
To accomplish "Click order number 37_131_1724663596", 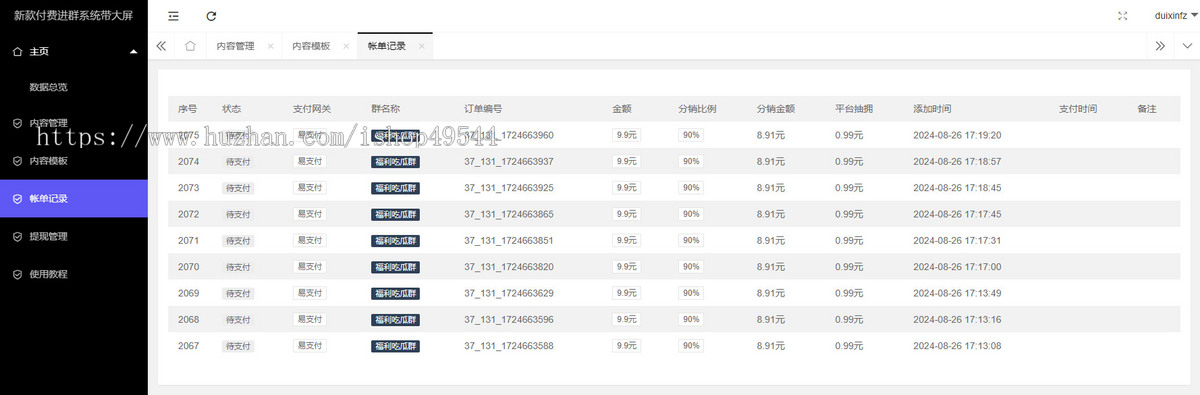I will point(509,319).
